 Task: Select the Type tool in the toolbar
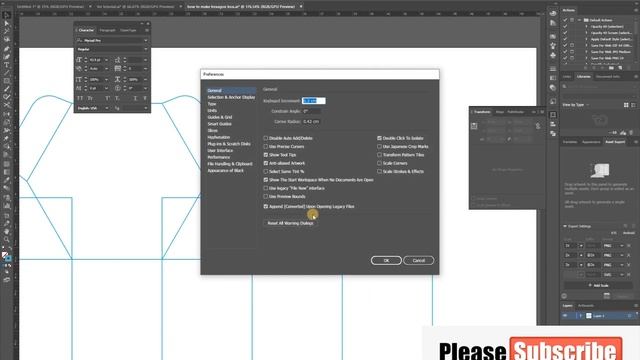7,65
